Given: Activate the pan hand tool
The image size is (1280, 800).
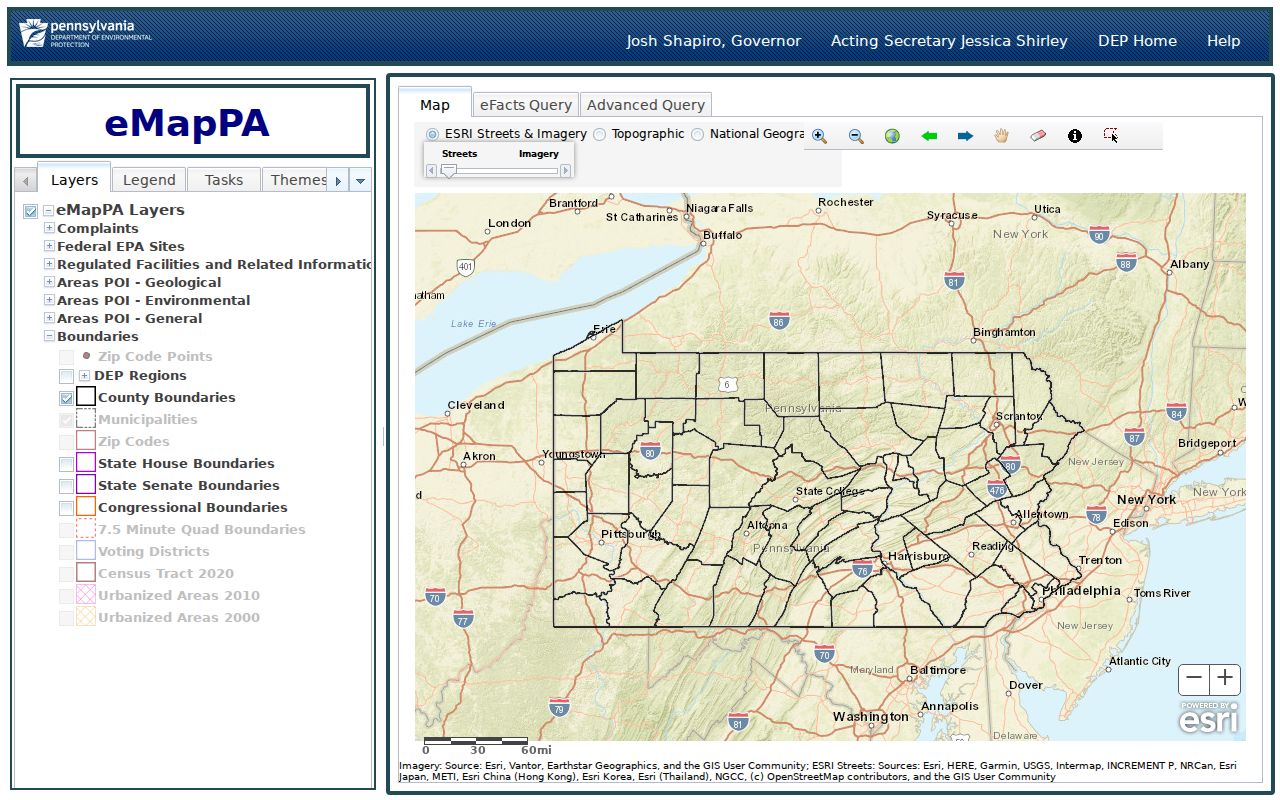Looking at the screenshot, I should coord(1001,136).
